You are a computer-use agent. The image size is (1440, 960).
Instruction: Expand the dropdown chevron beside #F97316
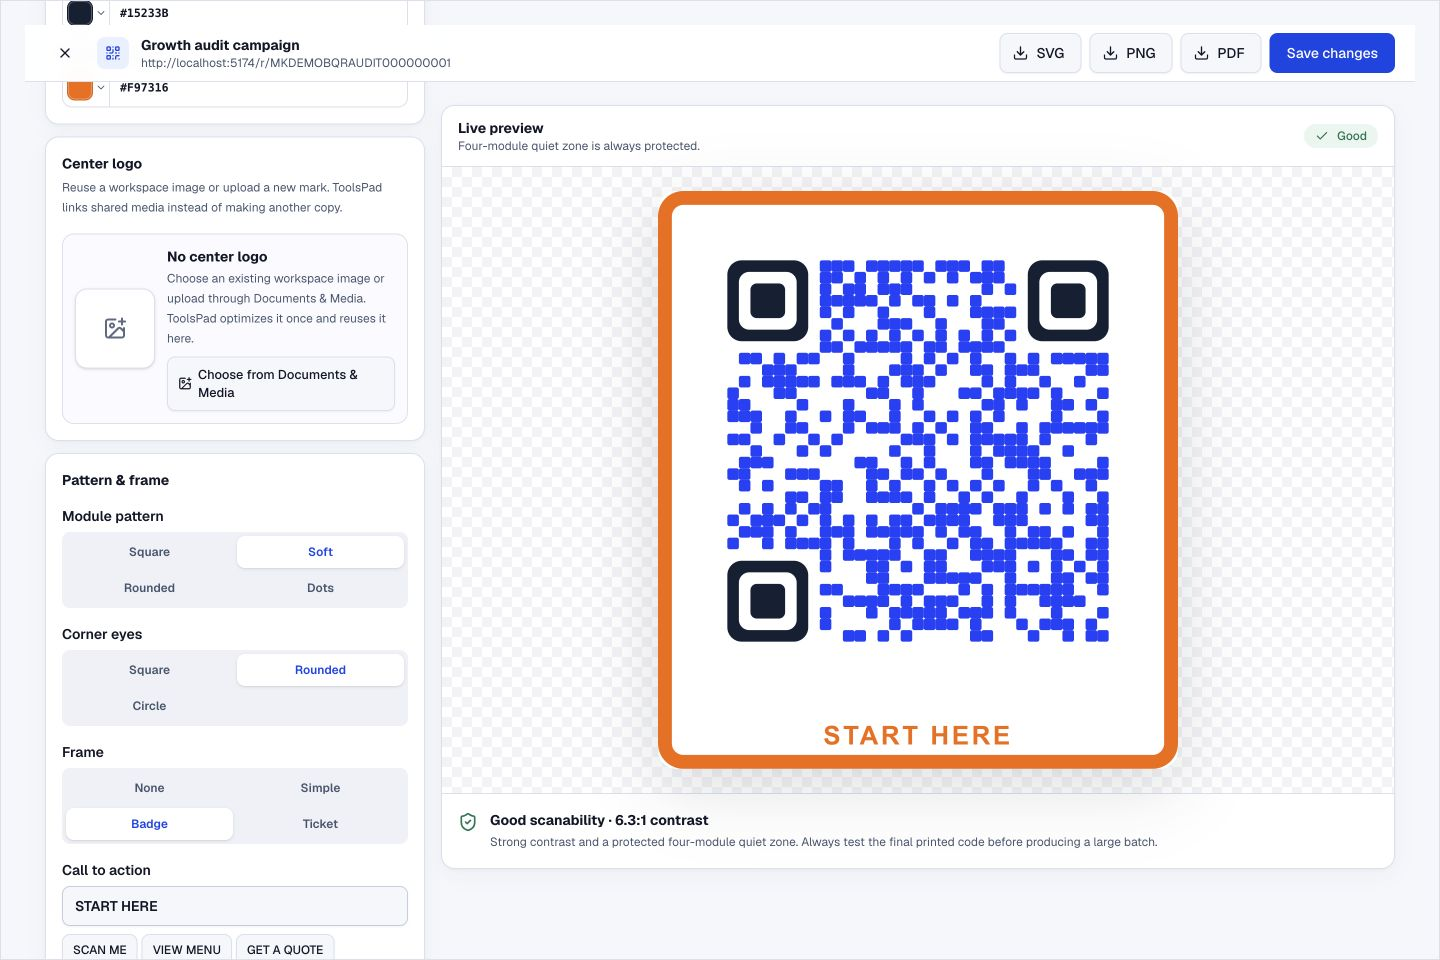[x=101, y=88]
